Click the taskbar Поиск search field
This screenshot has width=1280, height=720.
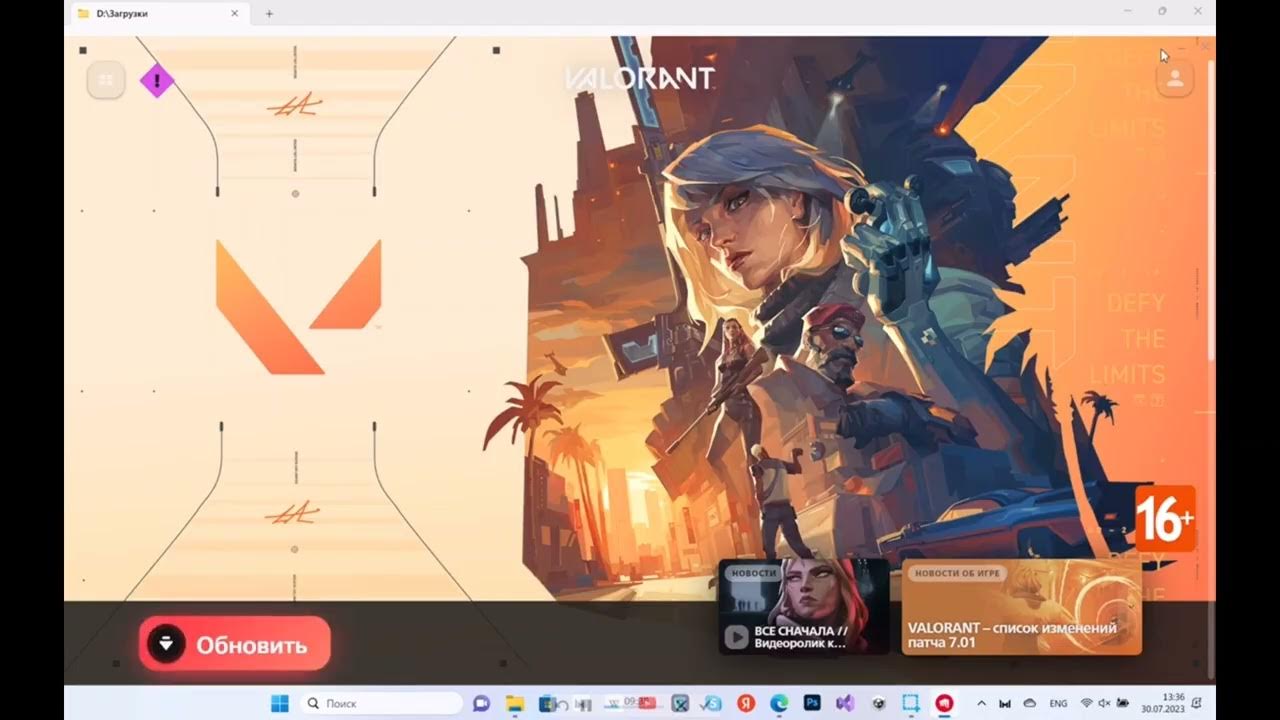click(x=380, y=703)
